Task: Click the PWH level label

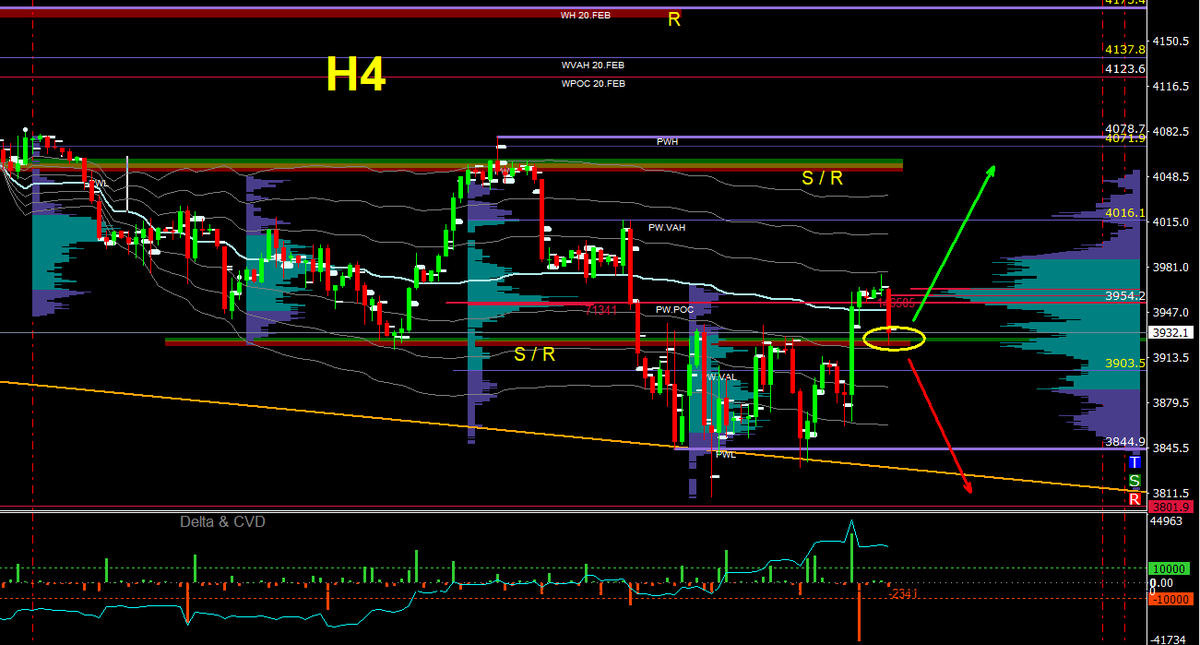Action: 667,142
